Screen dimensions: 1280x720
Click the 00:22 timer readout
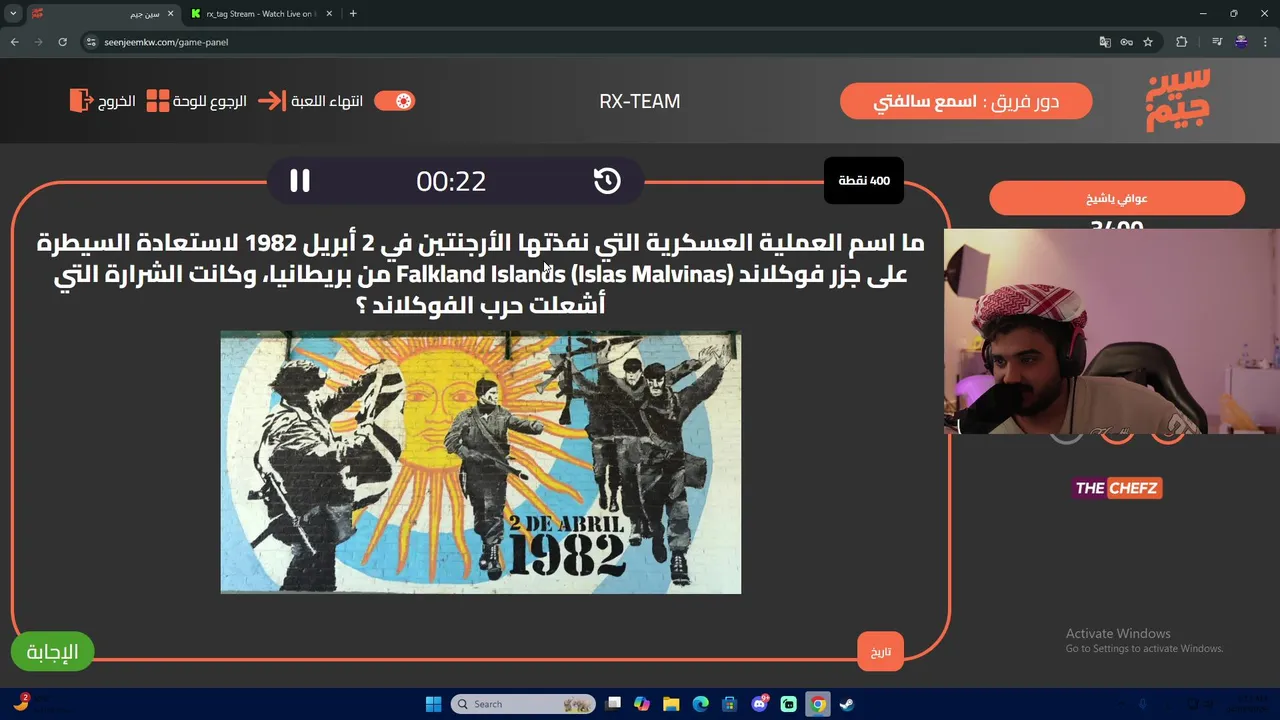(x=451, y=181)
